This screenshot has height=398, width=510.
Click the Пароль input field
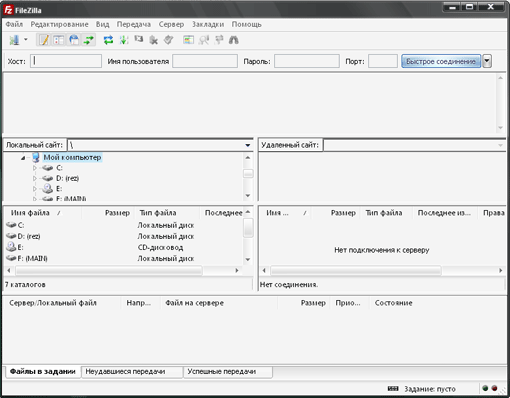click(x=307, y=61)
